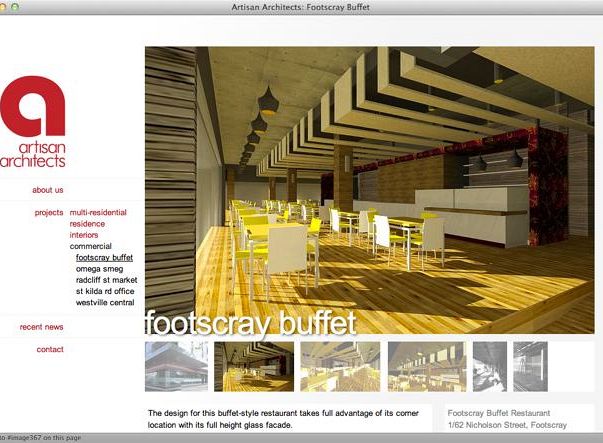
Task: Click the green zoom window button
Action: pyautogui.click(x=15, y=7)
